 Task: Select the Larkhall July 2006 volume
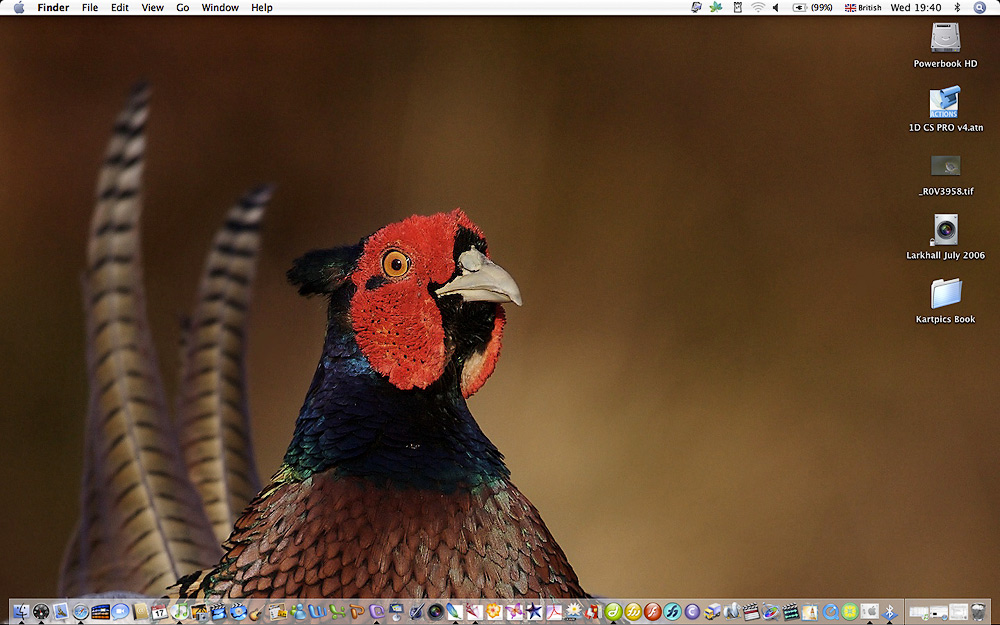coord(945,230)
